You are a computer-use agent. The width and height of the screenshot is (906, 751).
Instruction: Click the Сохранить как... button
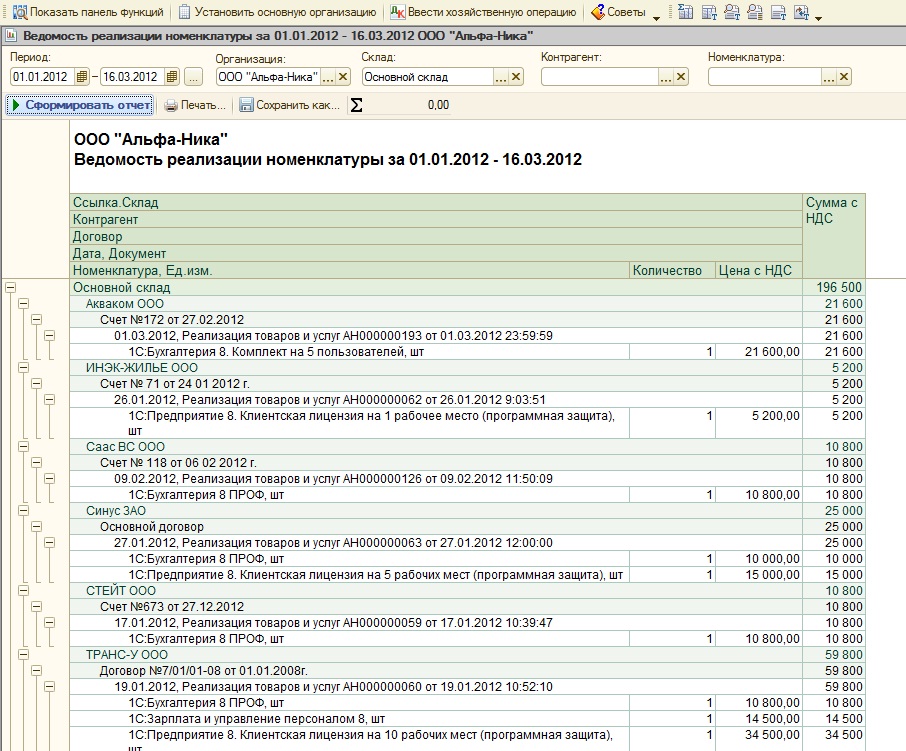pos(289,105)
